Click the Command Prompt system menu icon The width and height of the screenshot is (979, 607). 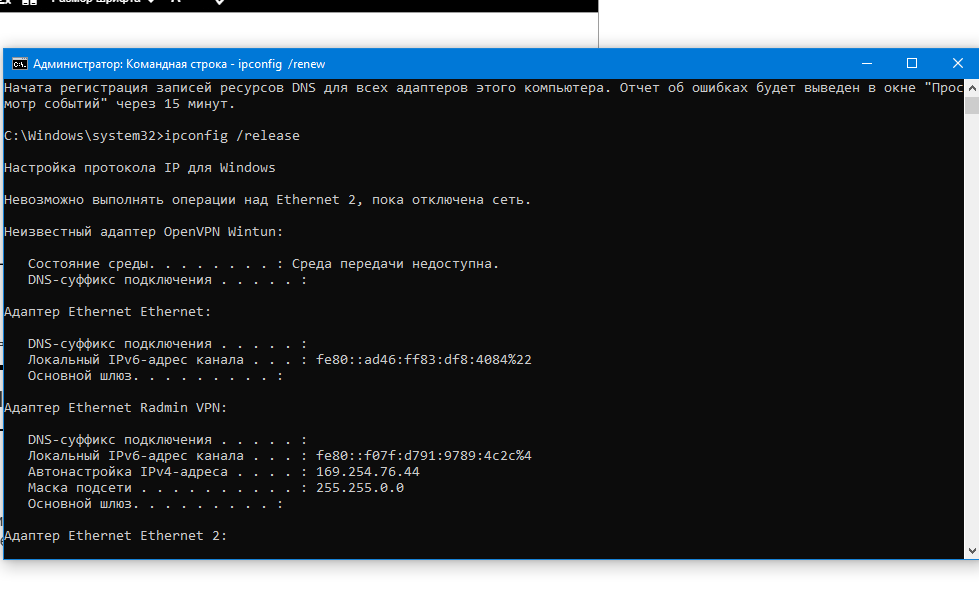click(x=19, y=63)
